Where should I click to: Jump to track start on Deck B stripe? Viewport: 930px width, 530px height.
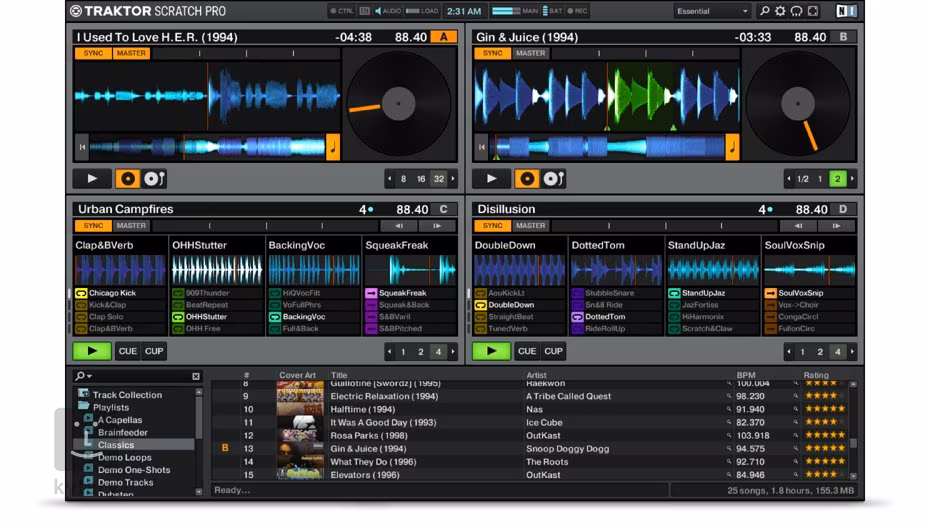click(x=483, y=148)
